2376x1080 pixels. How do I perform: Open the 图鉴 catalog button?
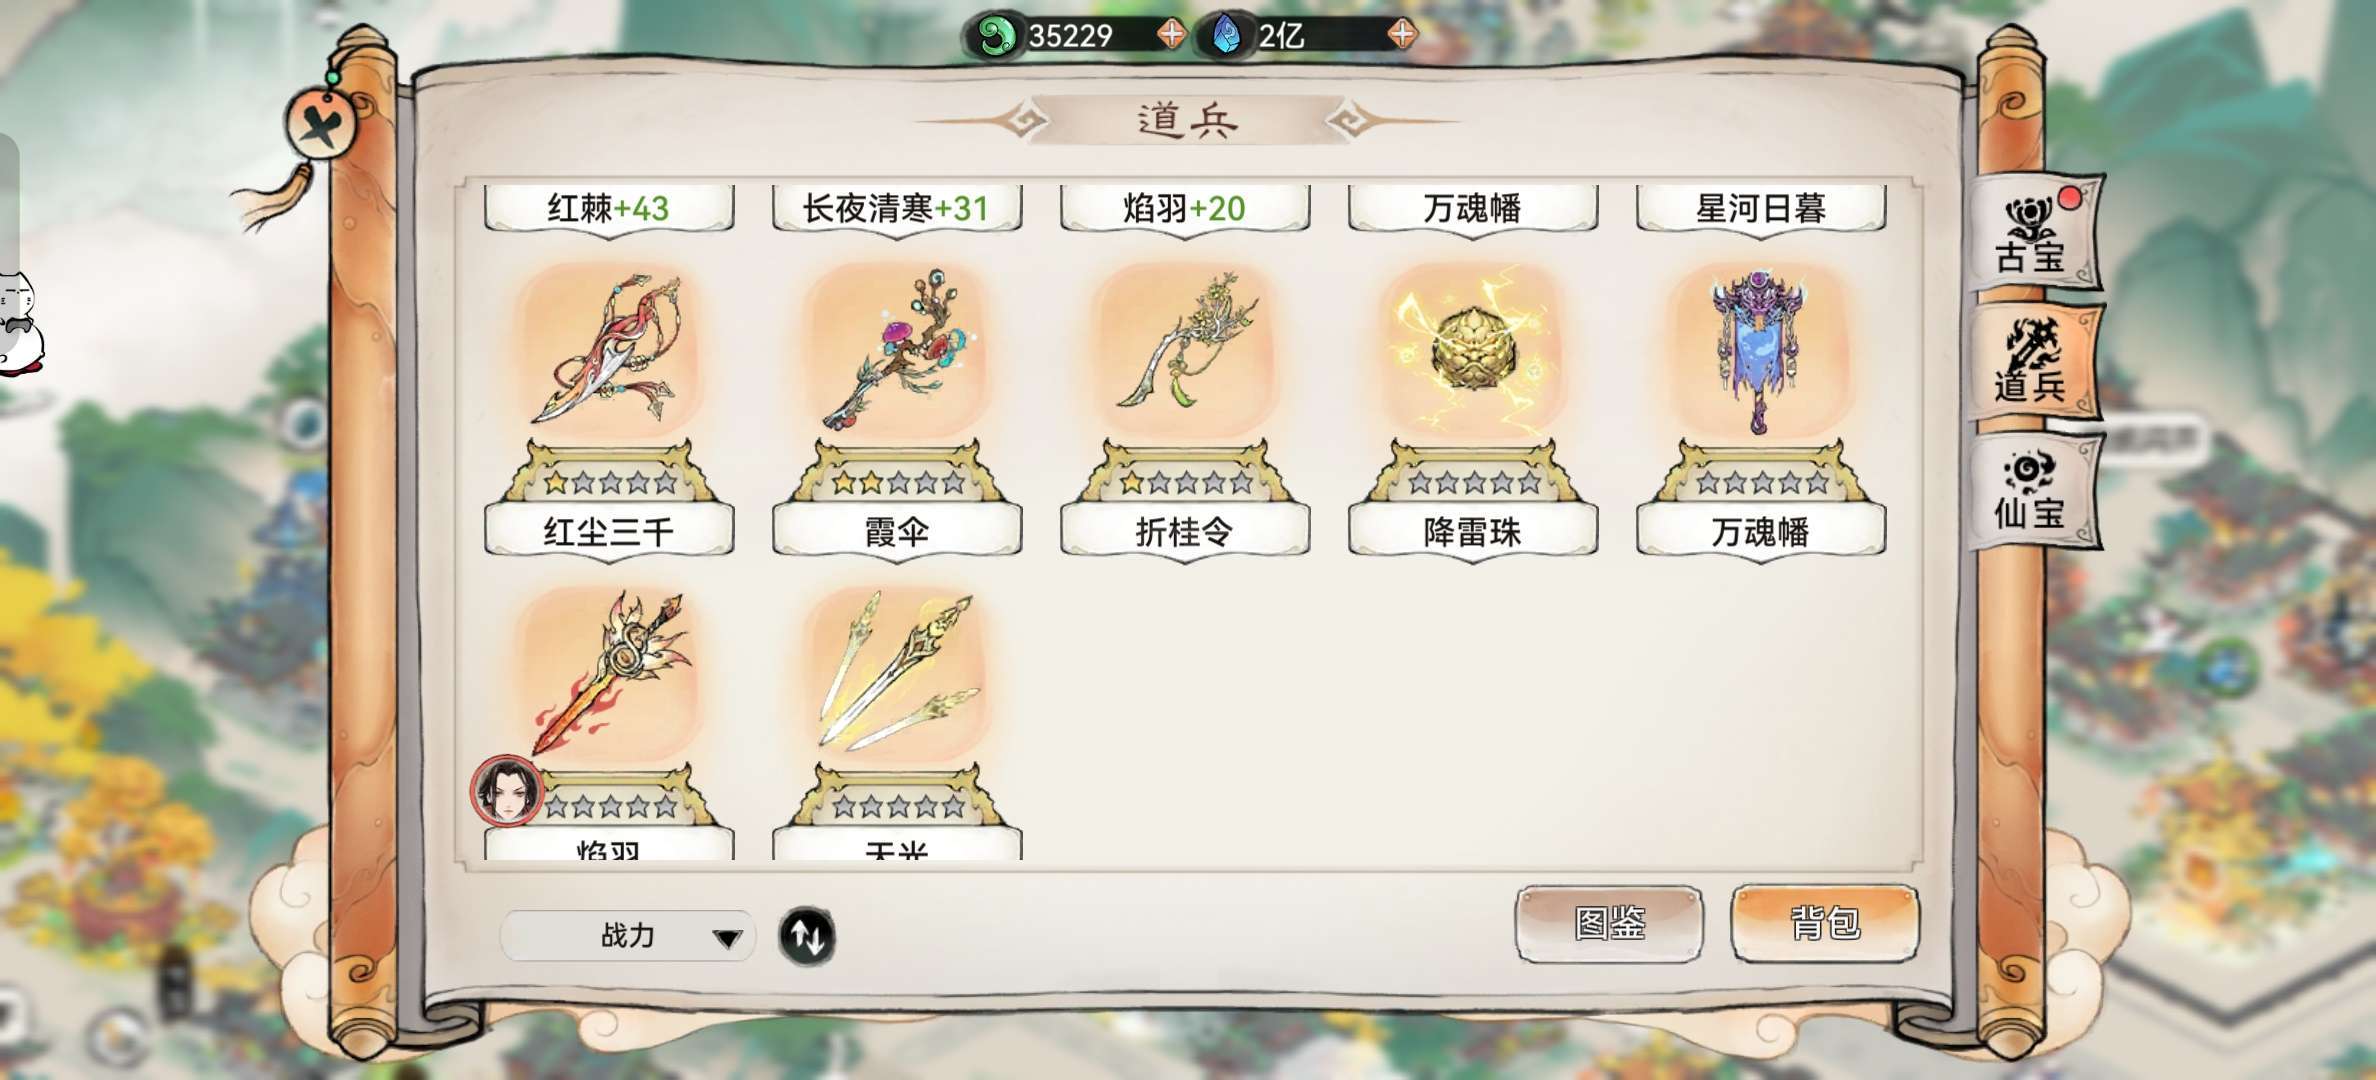pyautogui.click(x=1609, y=923)
